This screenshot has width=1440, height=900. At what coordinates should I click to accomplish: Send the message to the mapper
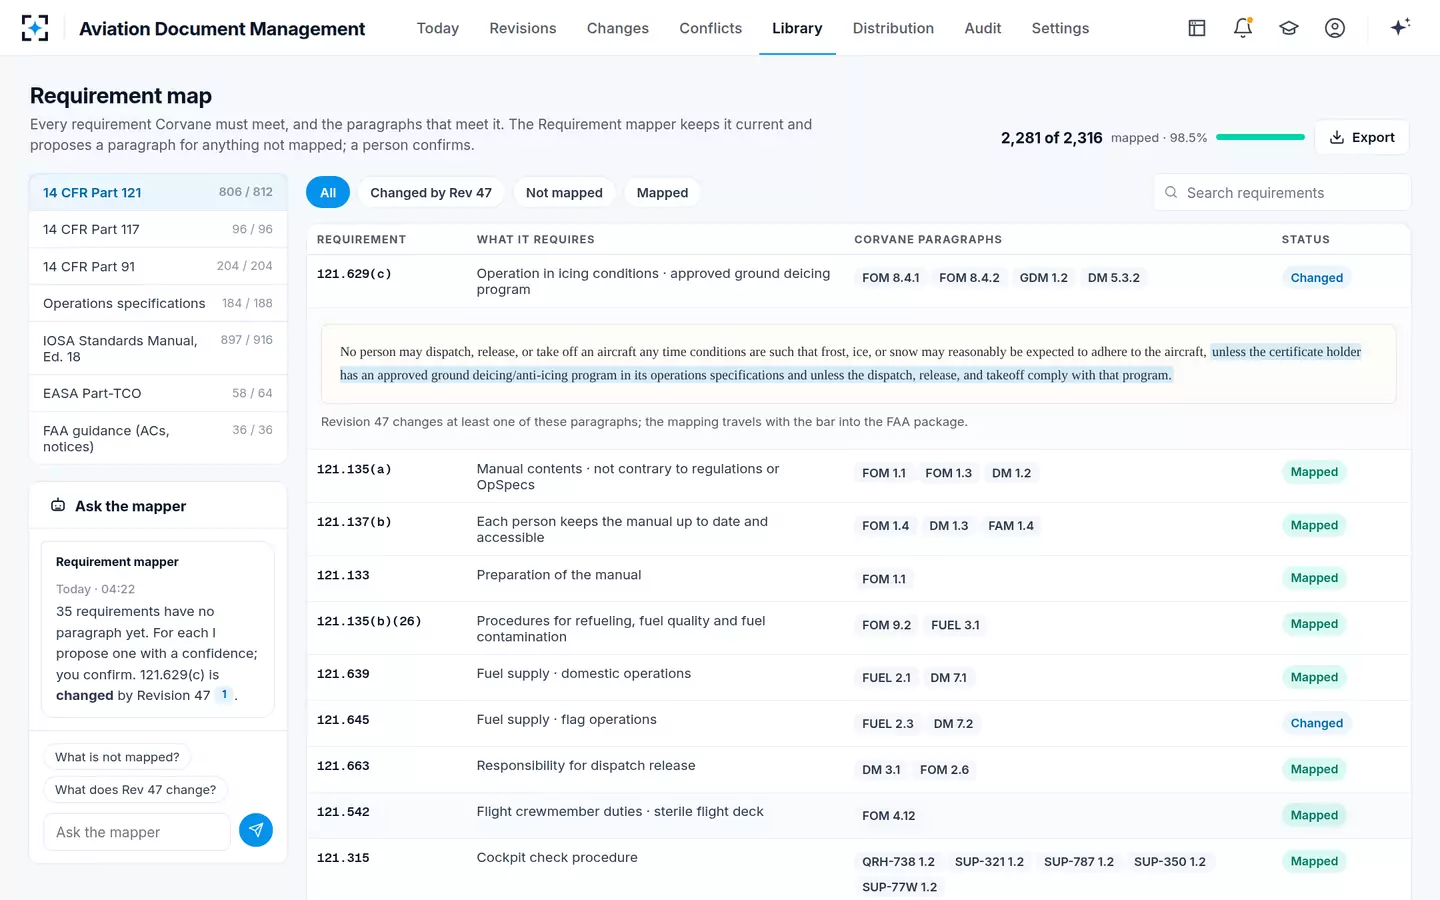256,830
